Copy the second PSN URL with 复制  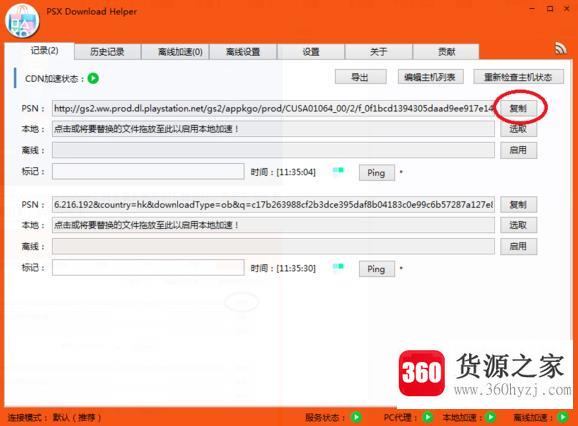(518, 205)
